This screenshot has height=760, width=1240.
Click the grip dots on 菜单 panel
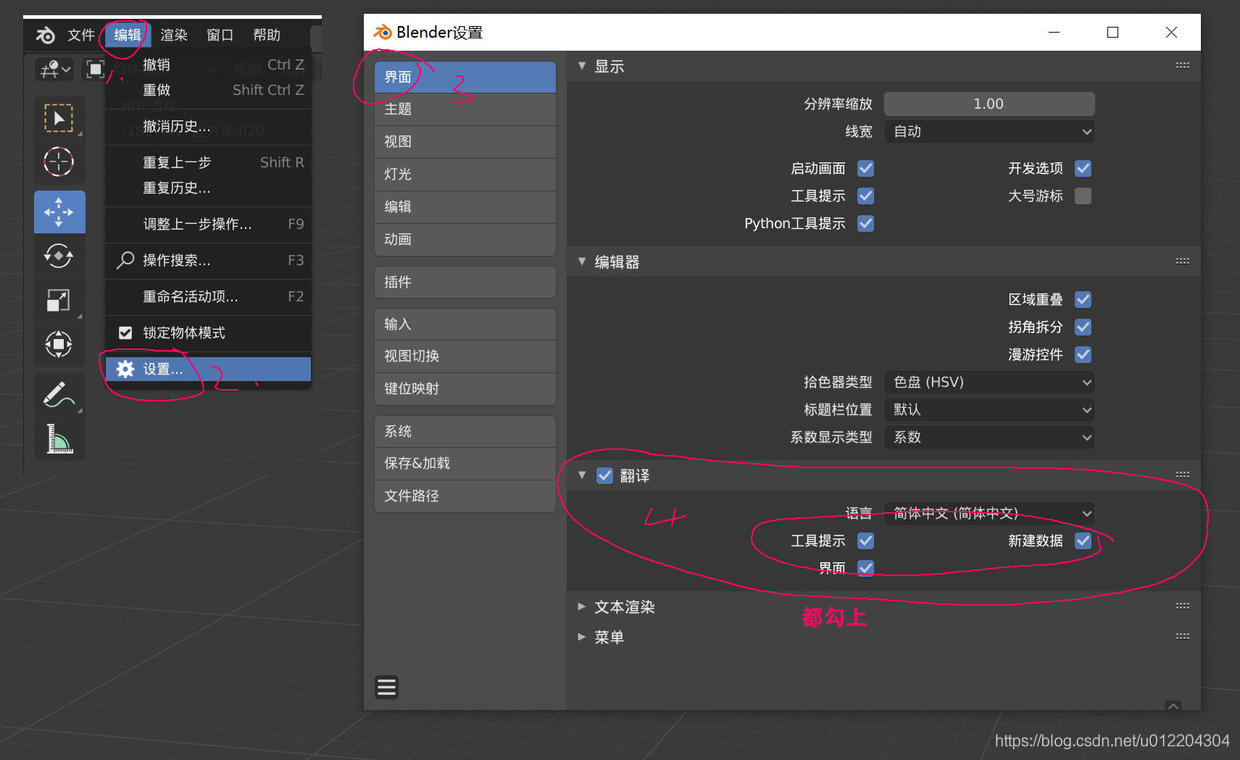[1183, 637]
